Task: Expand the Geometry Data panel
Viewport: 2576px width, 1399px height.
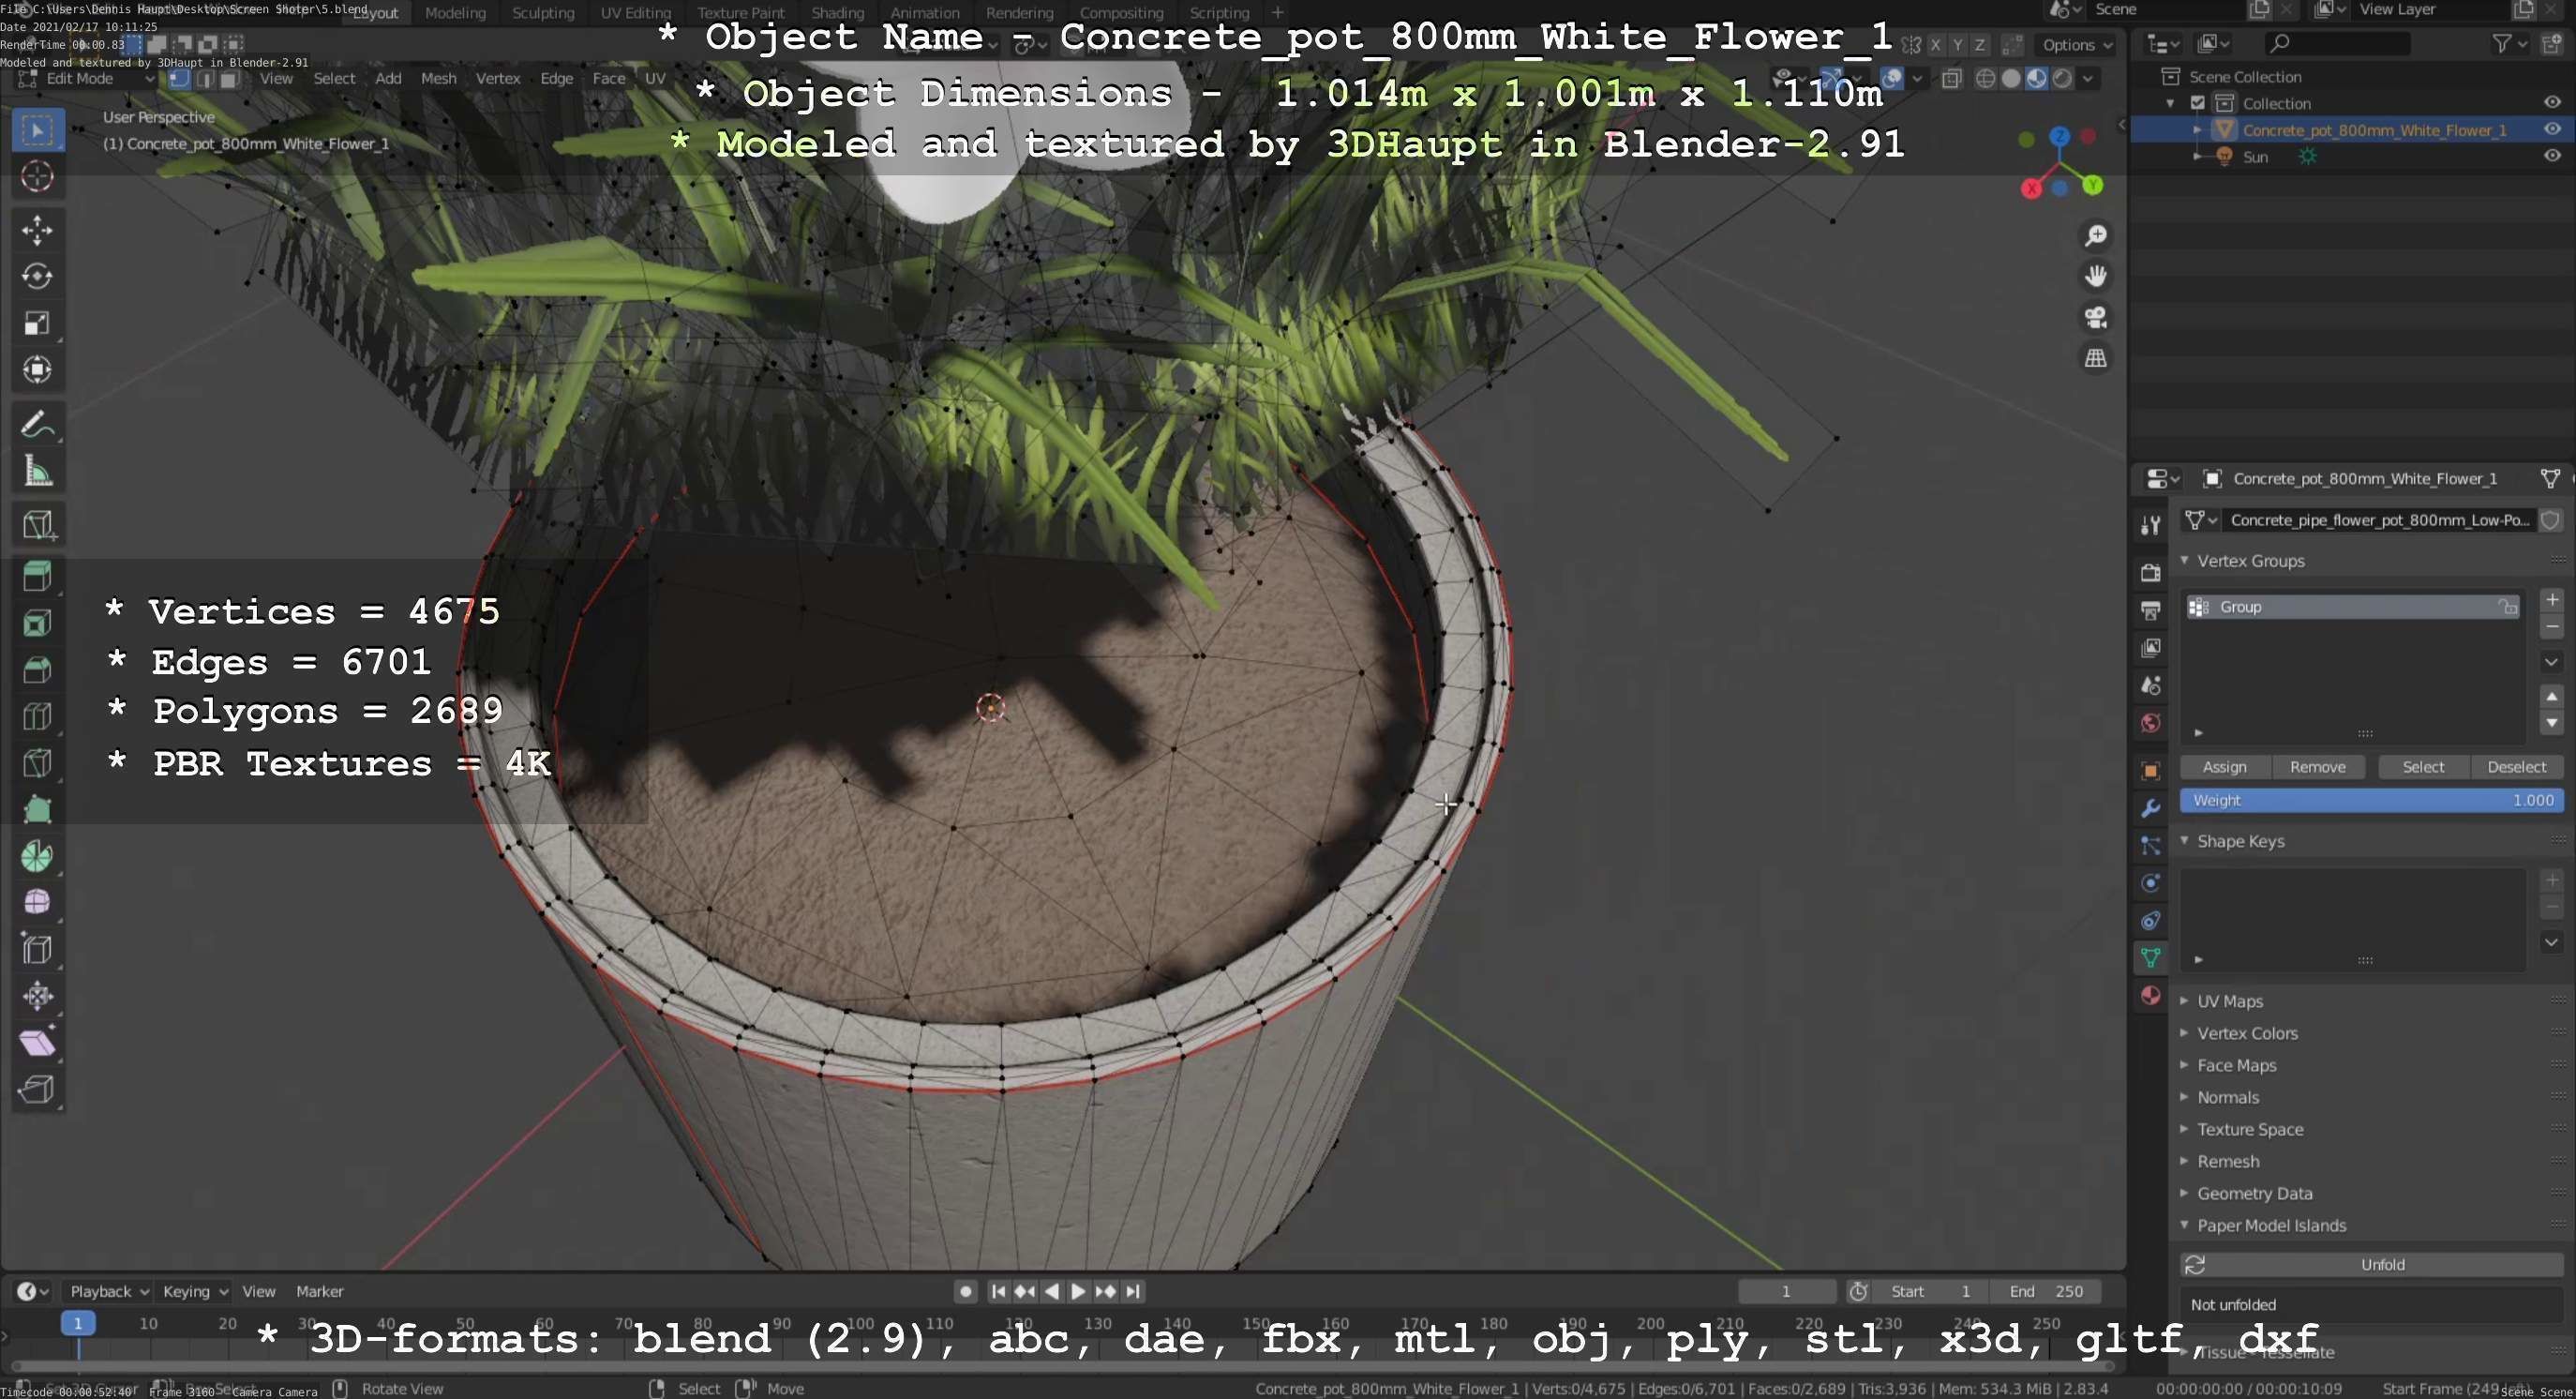Action: pyautogui.click(x=2184, y=1193)
